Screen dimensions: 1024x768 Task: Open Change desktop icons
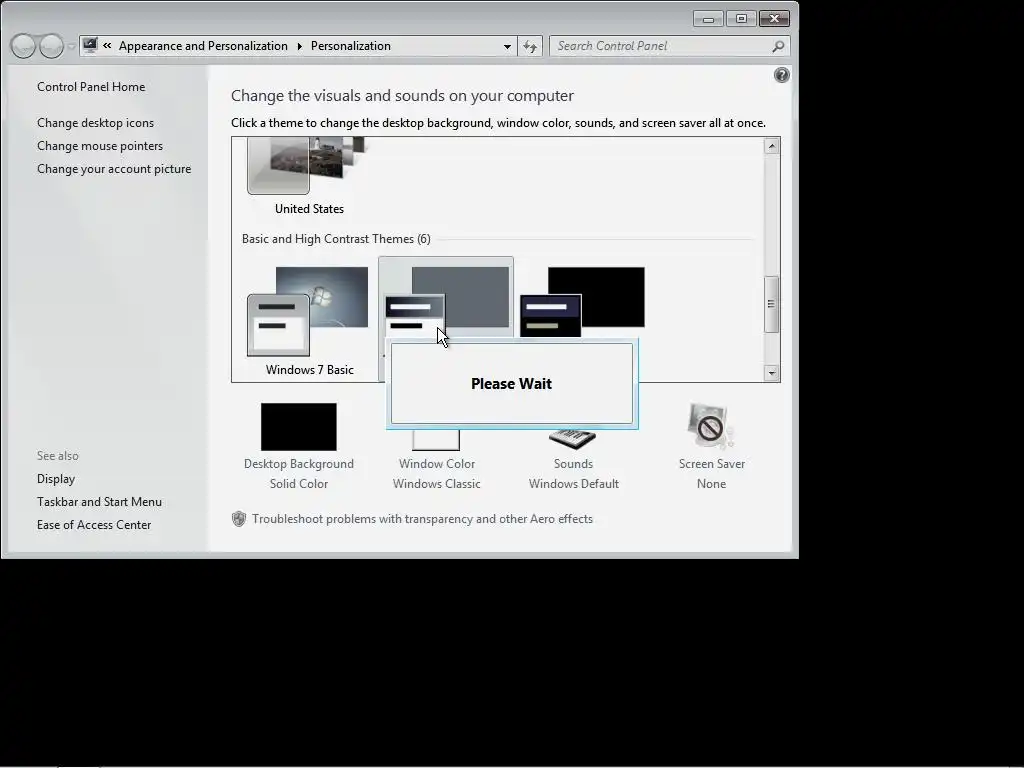(x=95, y=123)
